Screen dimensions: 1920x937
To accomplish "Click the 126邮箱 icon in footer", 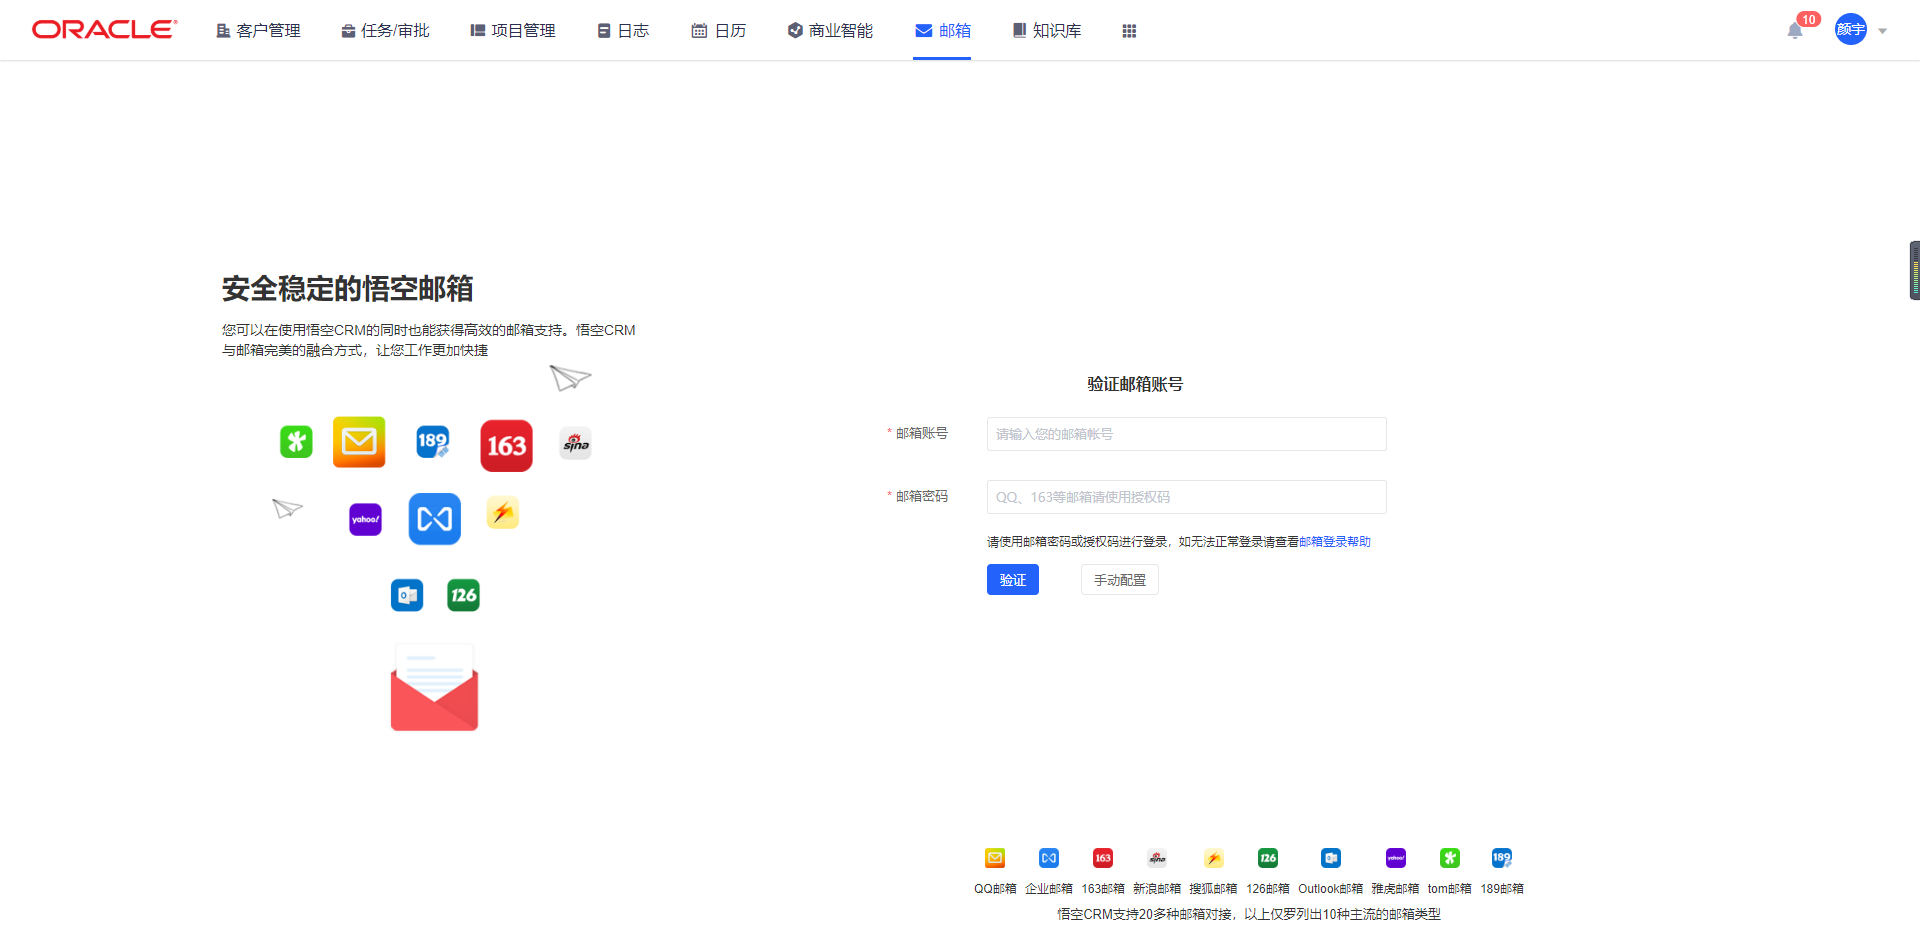I will (x=1268, y=858).
